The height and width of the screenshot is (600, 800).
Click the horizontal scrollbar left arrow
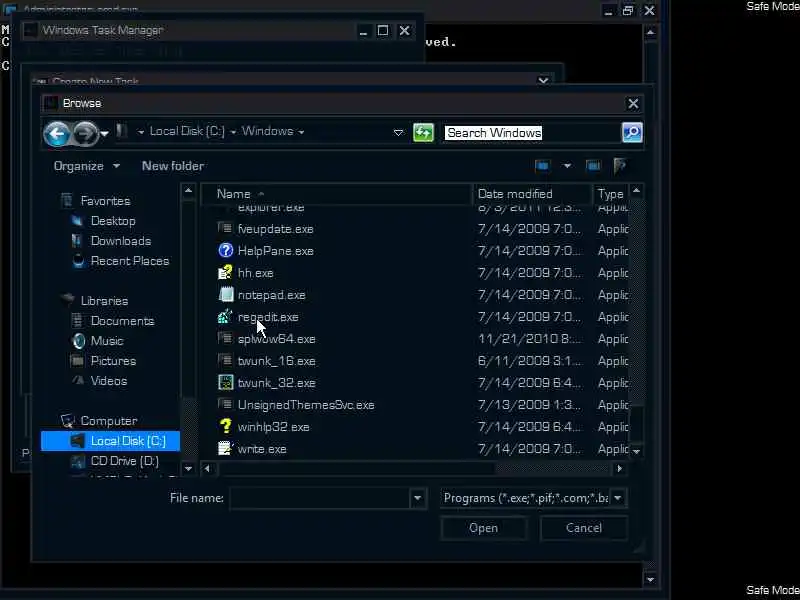[x=207, y=468]
